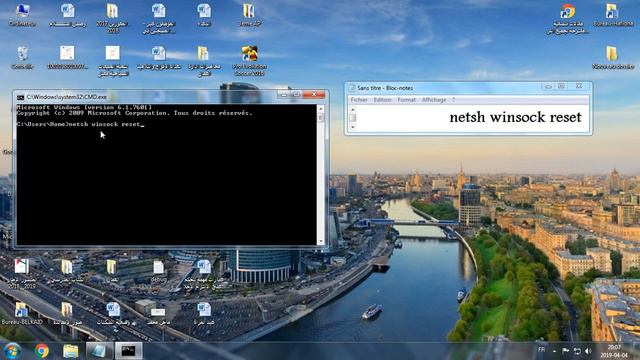Click the "Copyright (c) 2009 Microsoft Corporation" line
The height and width of the screenshot is (360, 640).
[x=135, y=113]
